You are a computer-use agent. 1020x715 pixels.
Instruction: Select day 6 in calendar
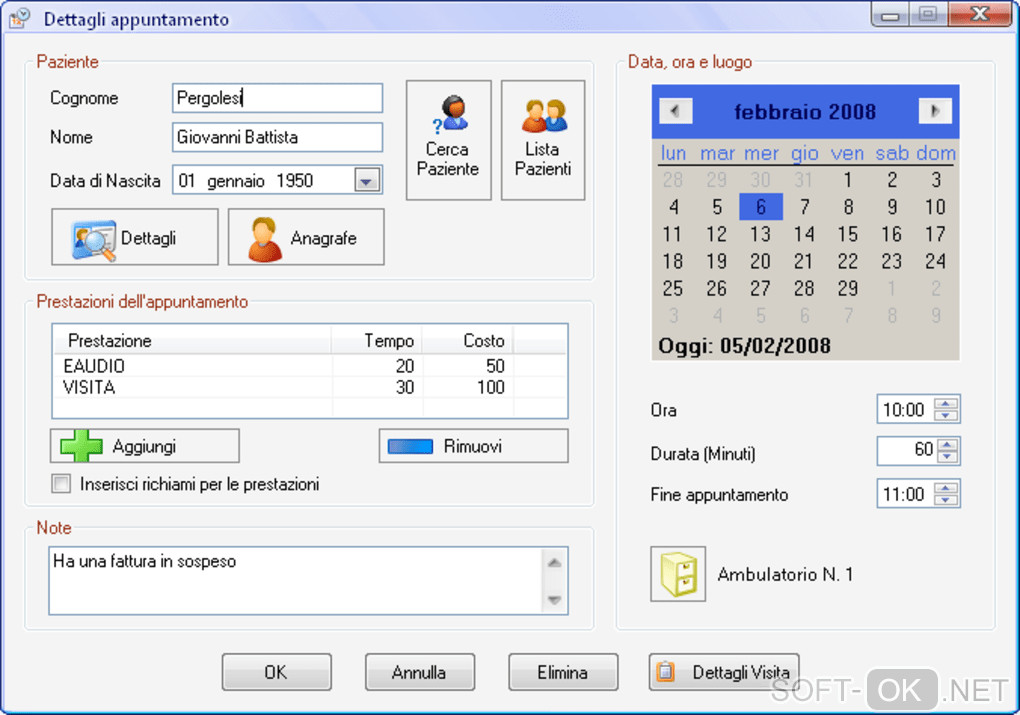[760, 207]
